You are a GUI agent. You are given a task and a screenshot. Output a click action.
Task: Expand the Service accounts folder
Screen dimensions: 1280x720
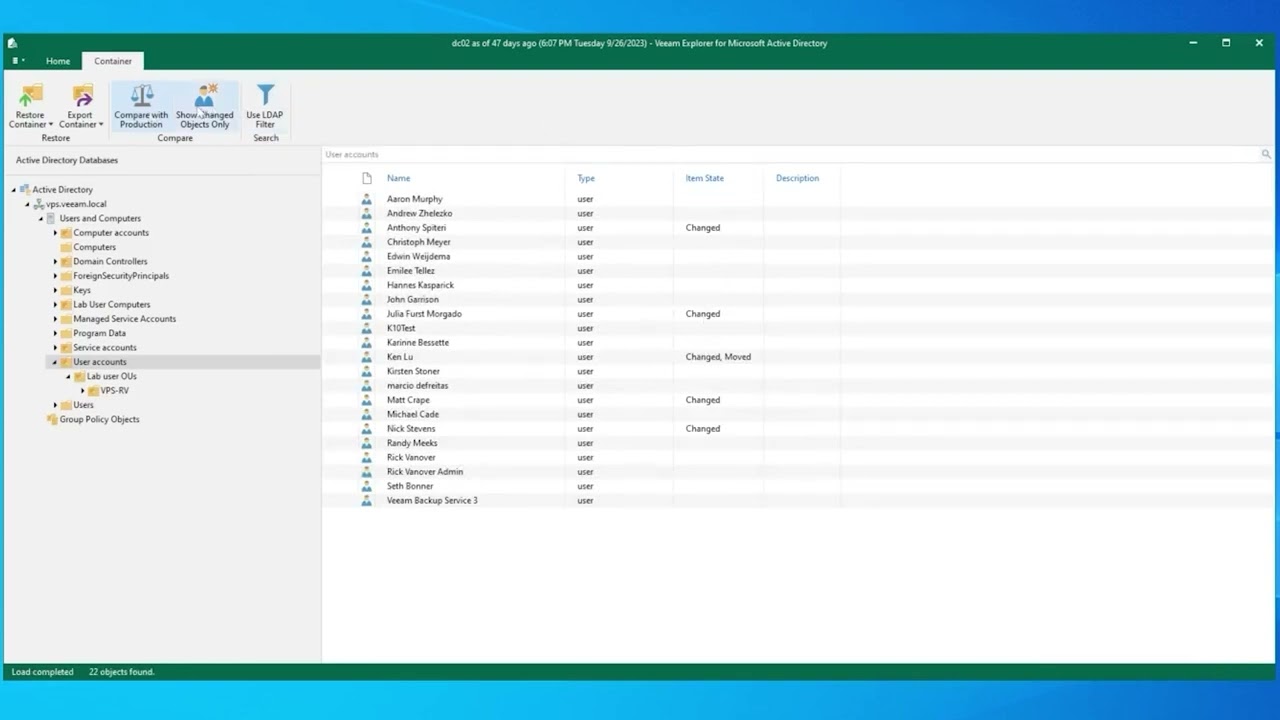point(55,347)
